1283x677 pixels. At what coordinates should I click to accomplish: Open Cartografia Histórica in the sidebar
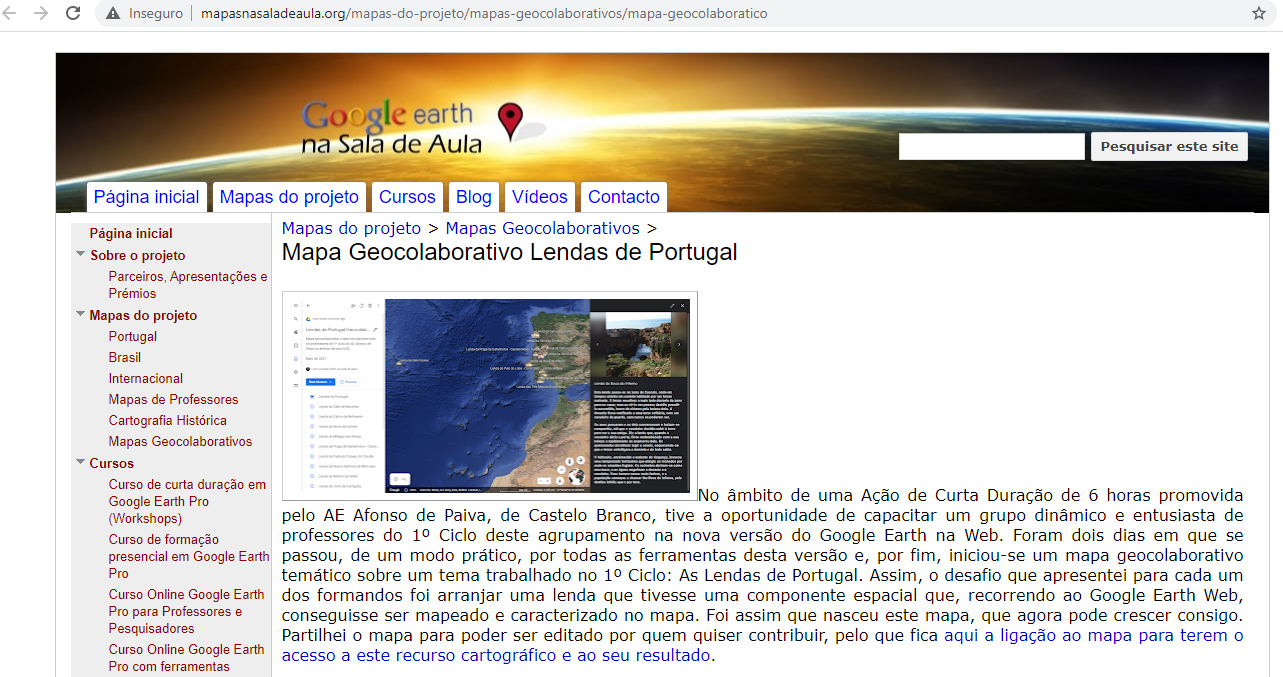pos(168,420)
